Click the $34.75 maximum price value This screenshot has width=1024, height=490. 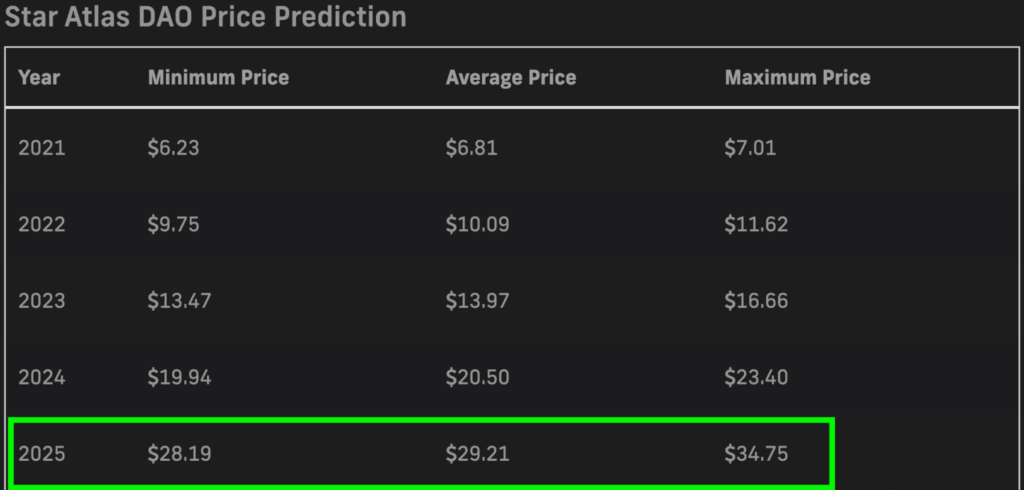coord(756,454)
